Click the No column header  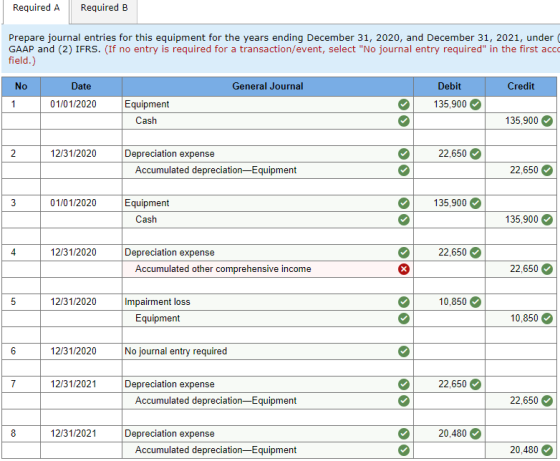pyautogui.click(x=21, y=86)
